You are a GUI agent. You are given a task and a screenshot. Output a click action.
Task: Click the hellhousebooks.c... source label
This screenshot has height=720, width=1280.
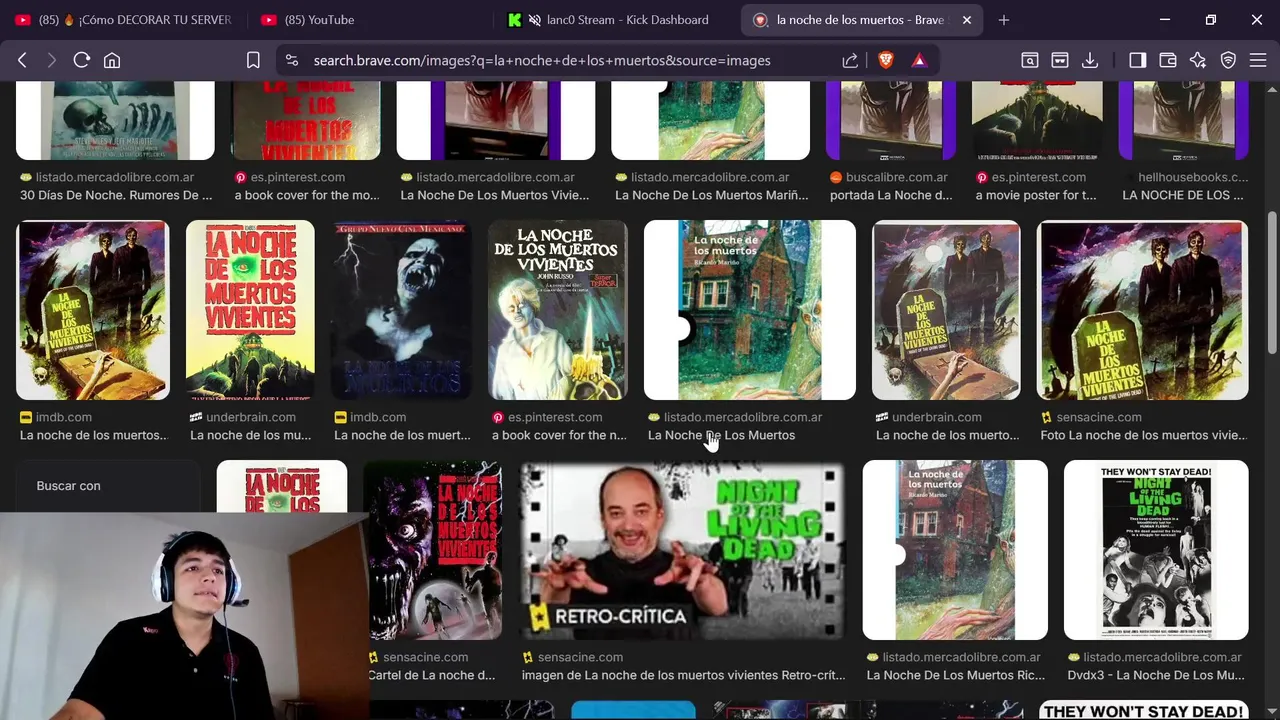[x=1193, y=177]
